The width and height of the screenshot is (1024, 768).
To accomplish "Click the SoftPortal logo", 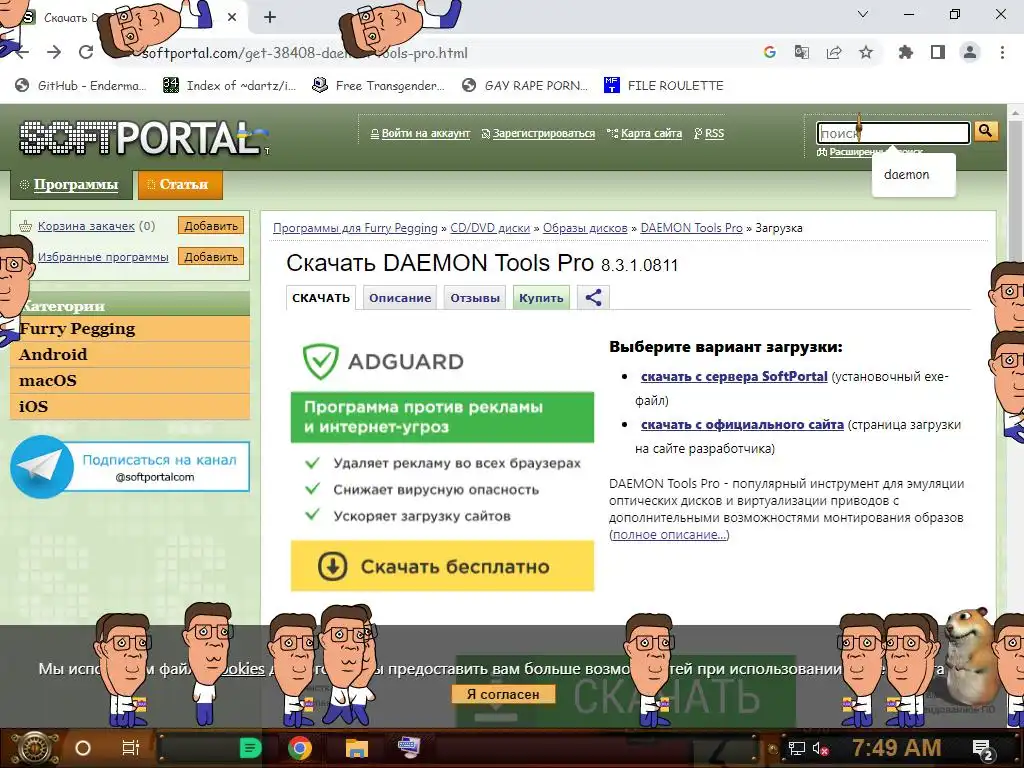I will click(x=143, y=138).
